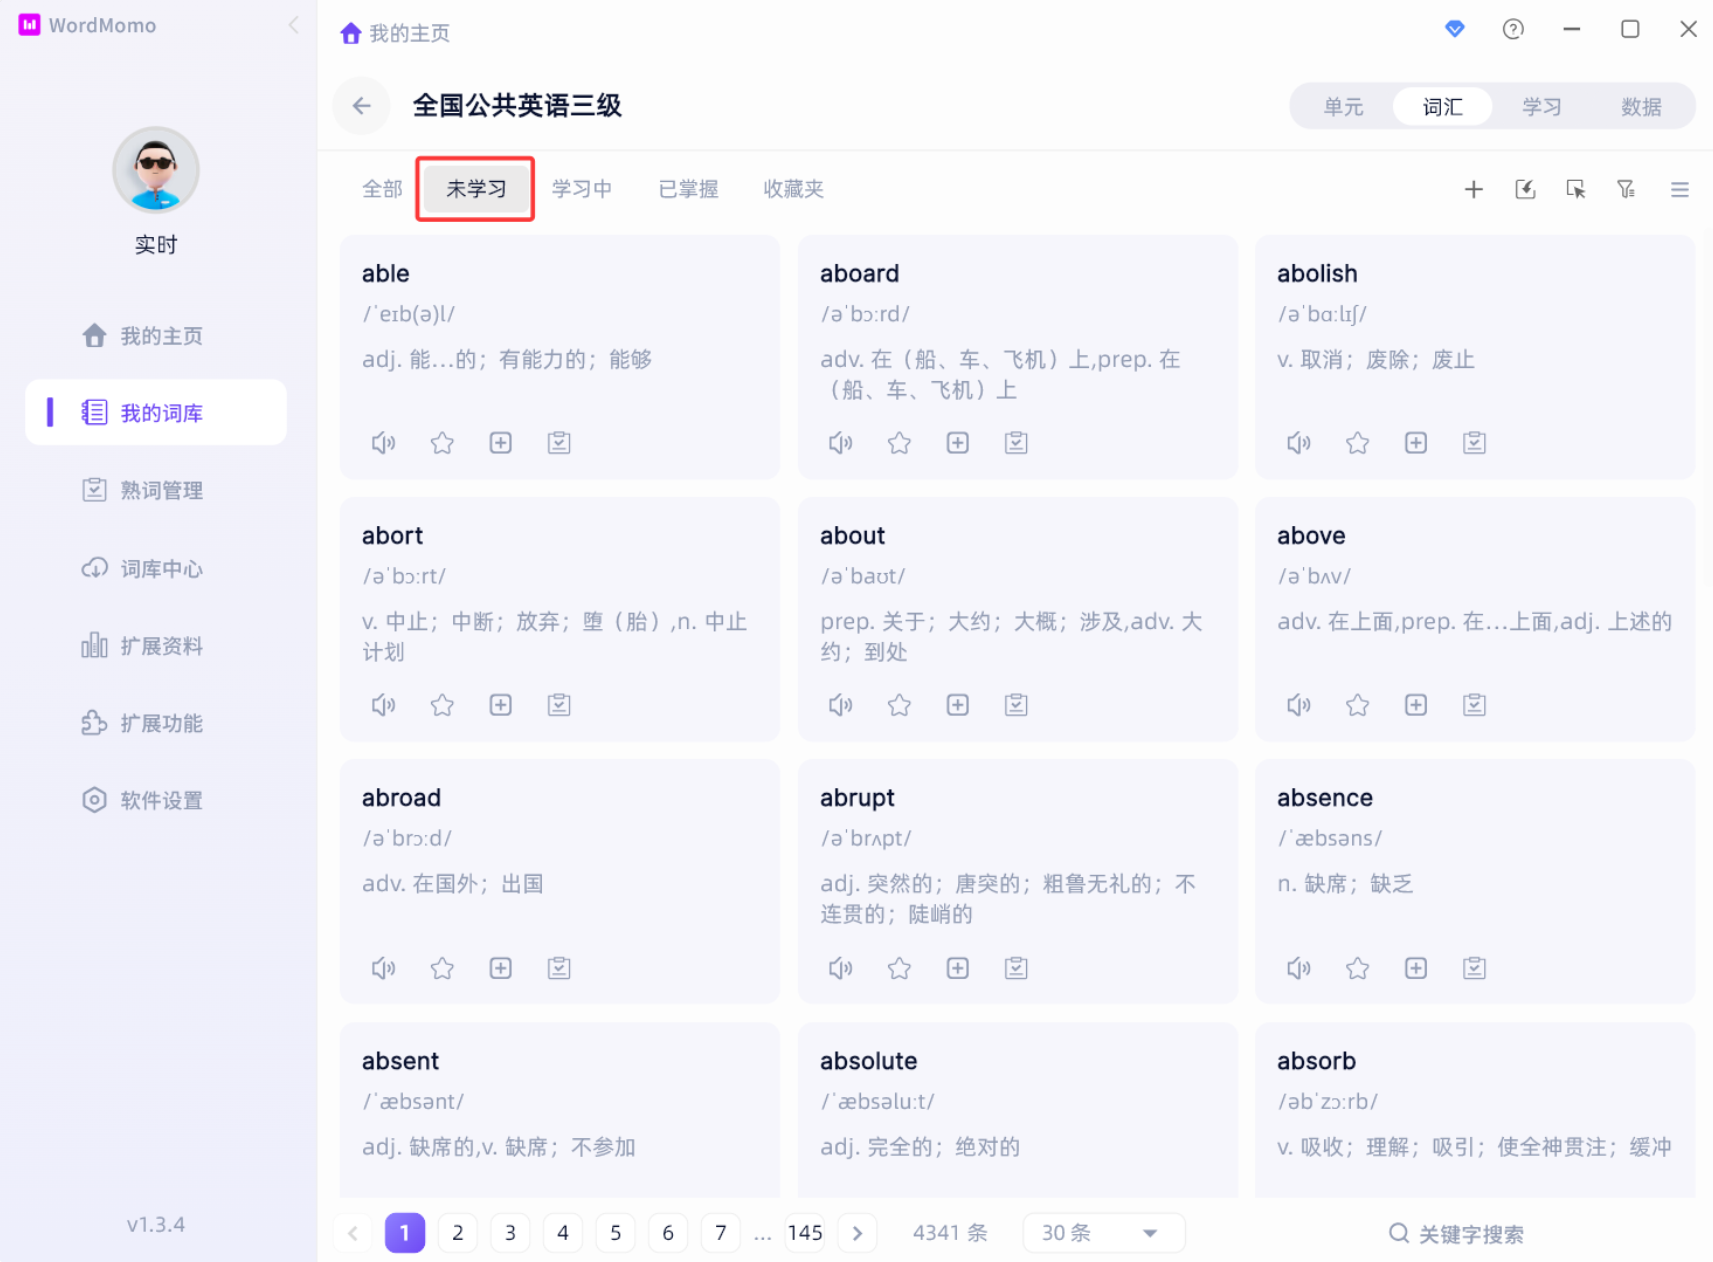Image resolution: width=1713 pixels, height=1262 pixels.
Task: Click the checklist icon on the aboard card
Action: (x=1016, y=443)
